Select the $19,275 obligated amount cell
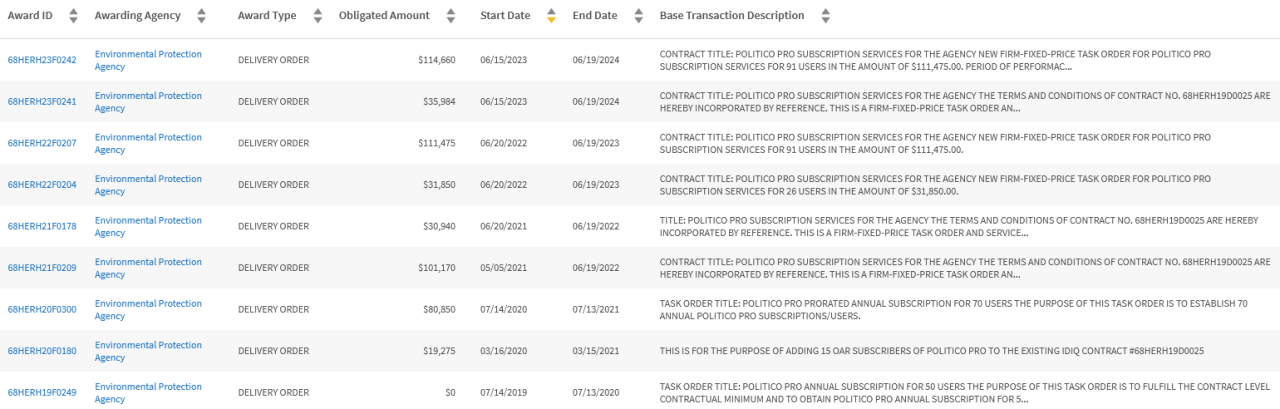The image size is (1280, 409). (440, 351)
